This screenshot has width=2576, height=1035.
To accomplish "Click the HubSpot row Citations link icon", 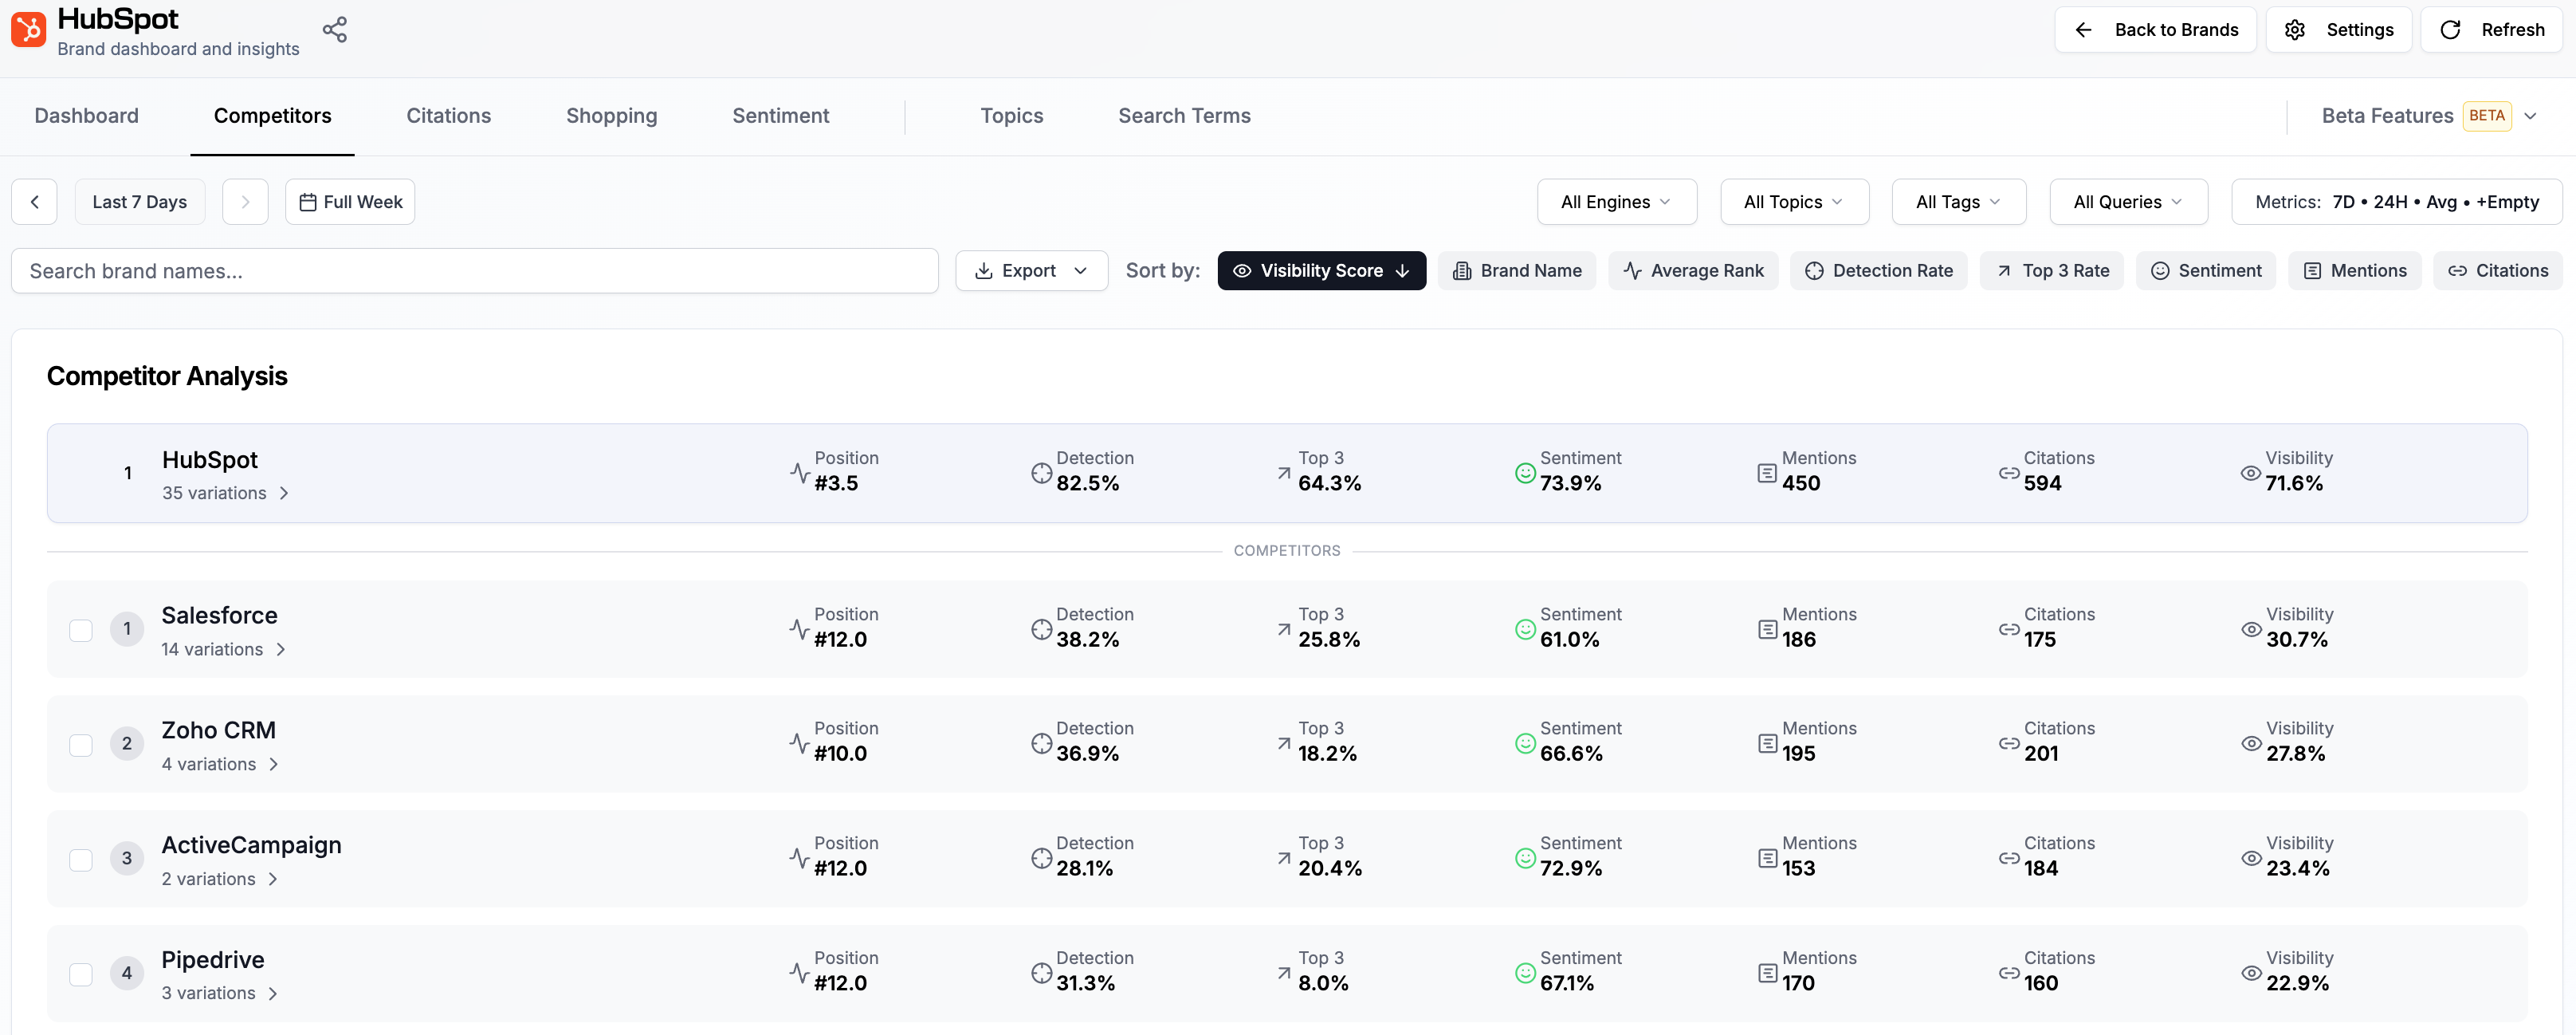I will pyautogui.click(x=2009, y=473).
